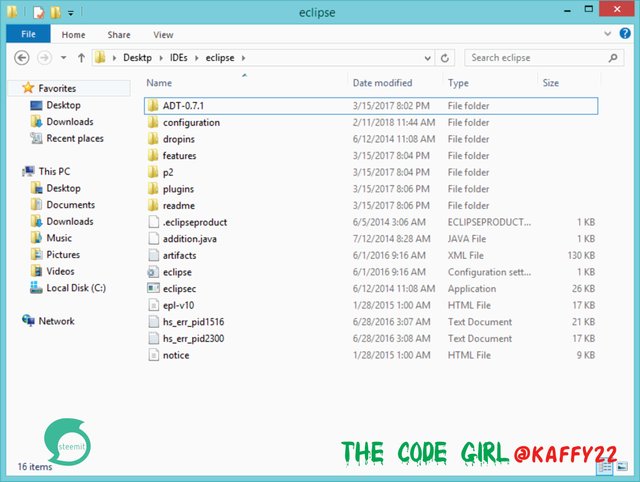
Task: Expand the chevron after eclipse breadcrumb
Action: click(244, 58)
